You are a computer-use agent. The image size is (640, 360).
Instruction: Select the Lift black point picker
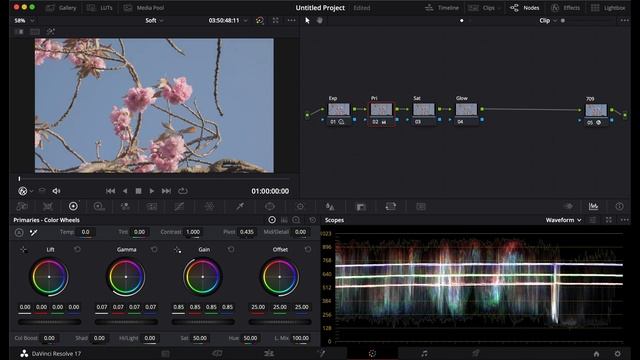pos(23,249)
